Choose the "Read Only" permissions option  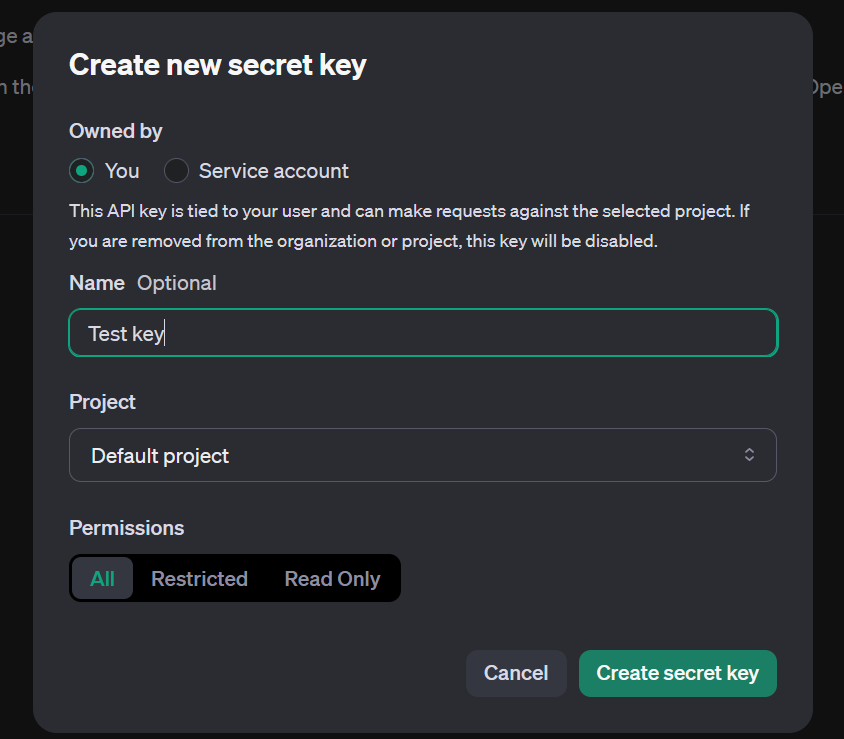coord(332,579)
